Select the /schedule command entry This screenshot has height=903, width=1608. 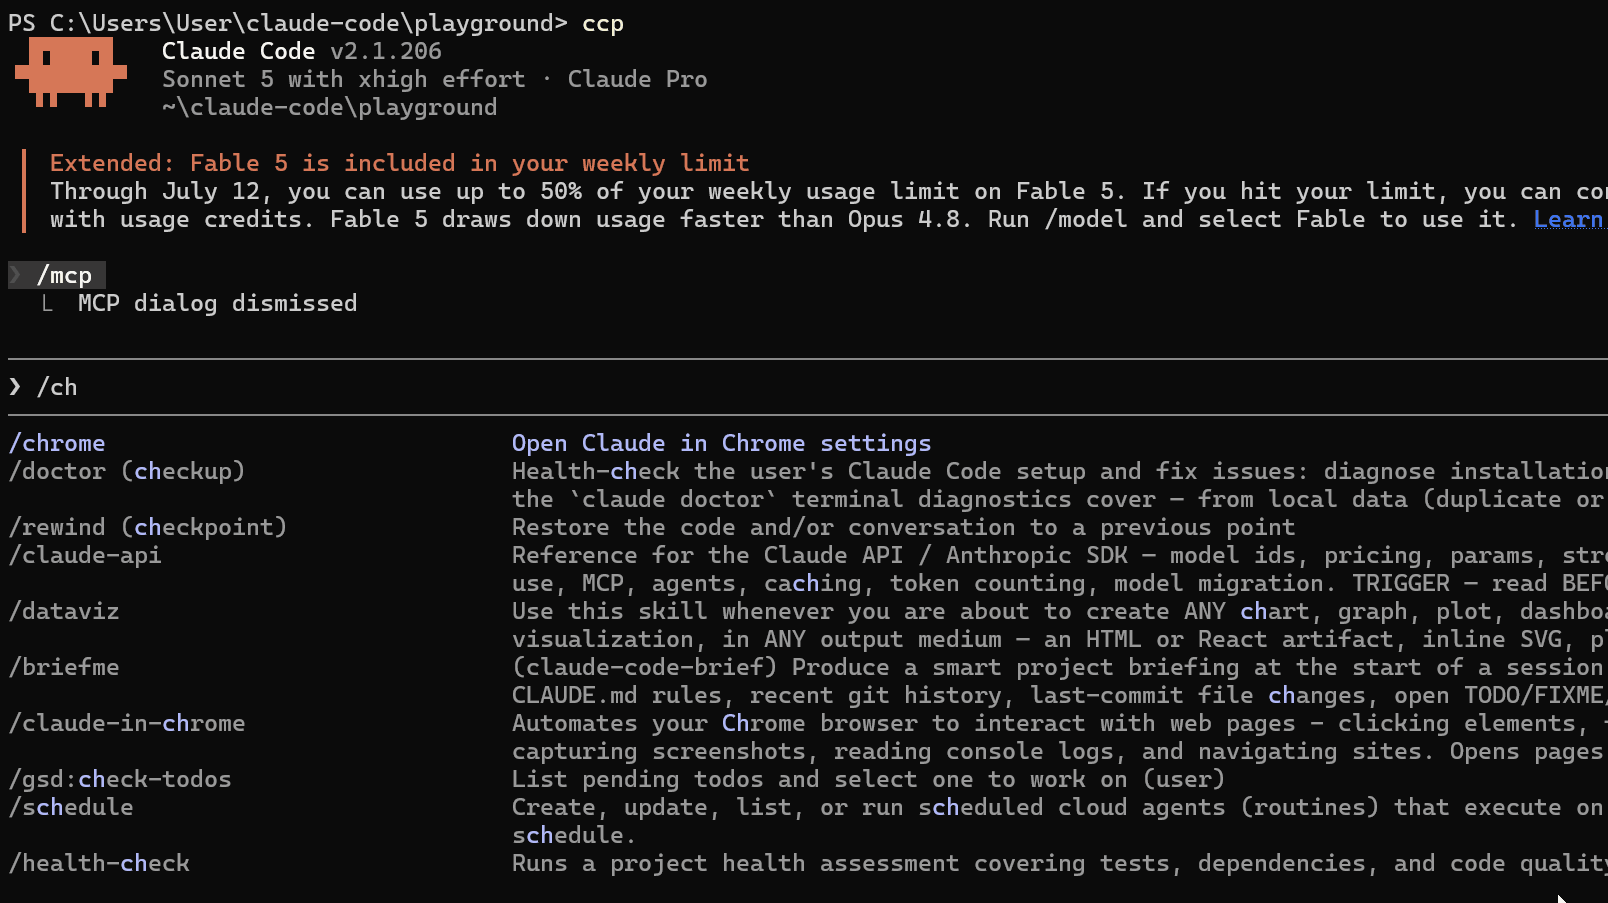(x=71, y=807)
